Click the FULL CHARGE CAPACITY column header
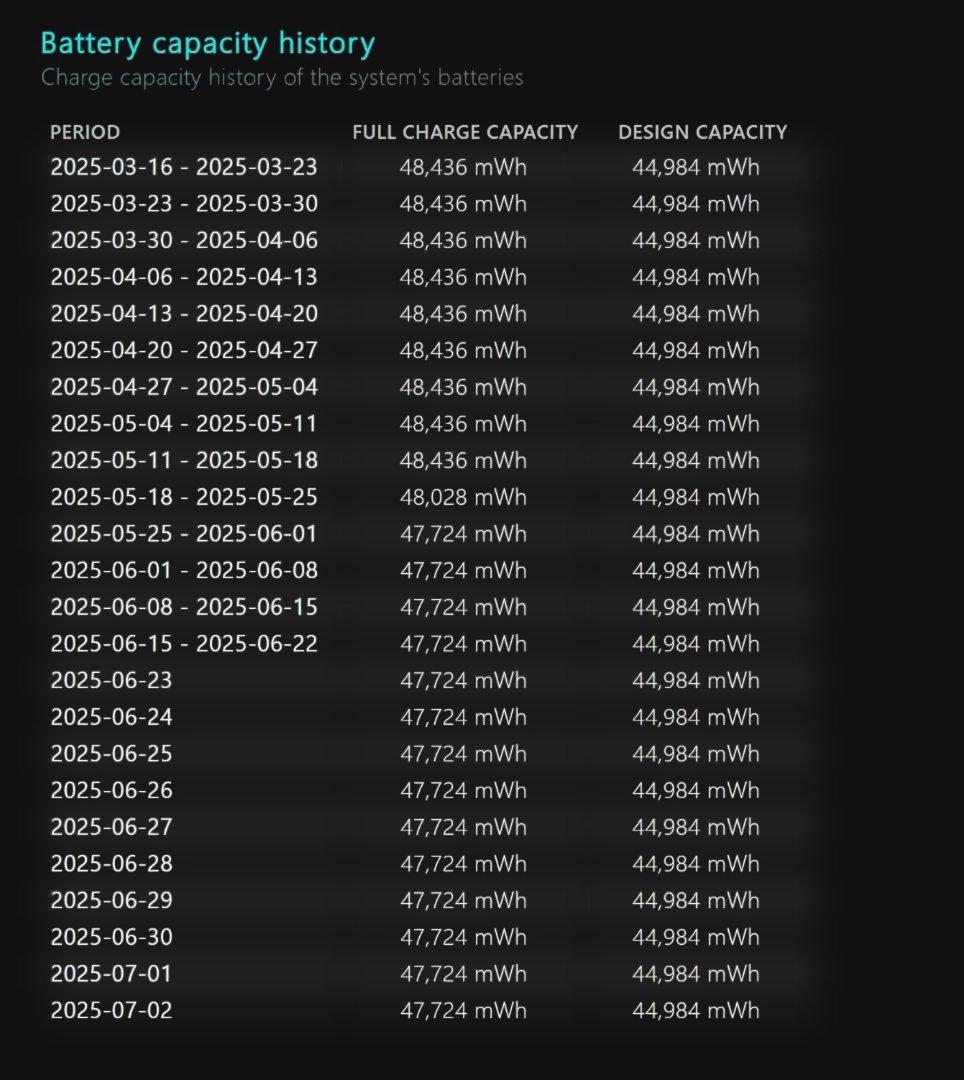964x1080 pixels. [x=465, y=132]
